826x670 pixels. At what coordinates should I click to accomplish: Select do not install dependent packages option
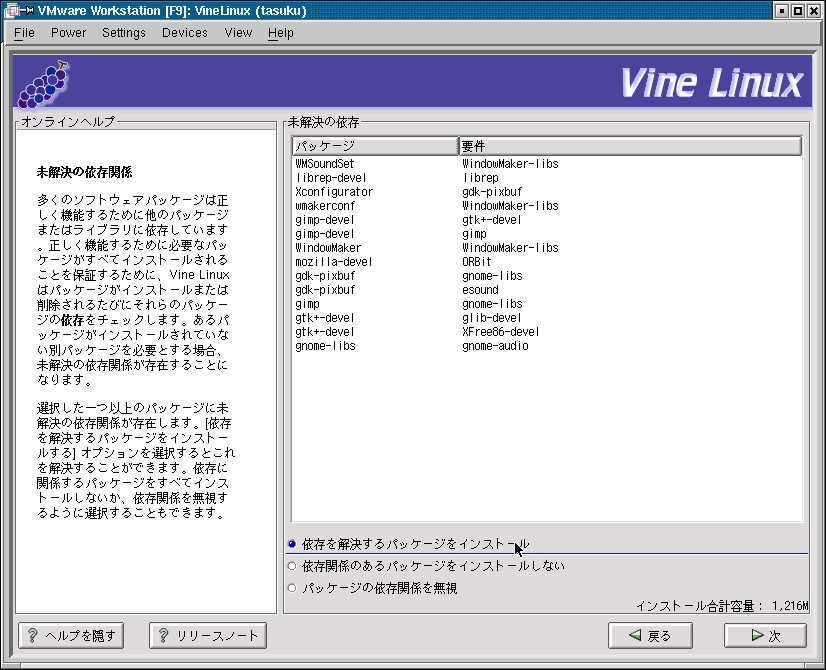(292, 566)
